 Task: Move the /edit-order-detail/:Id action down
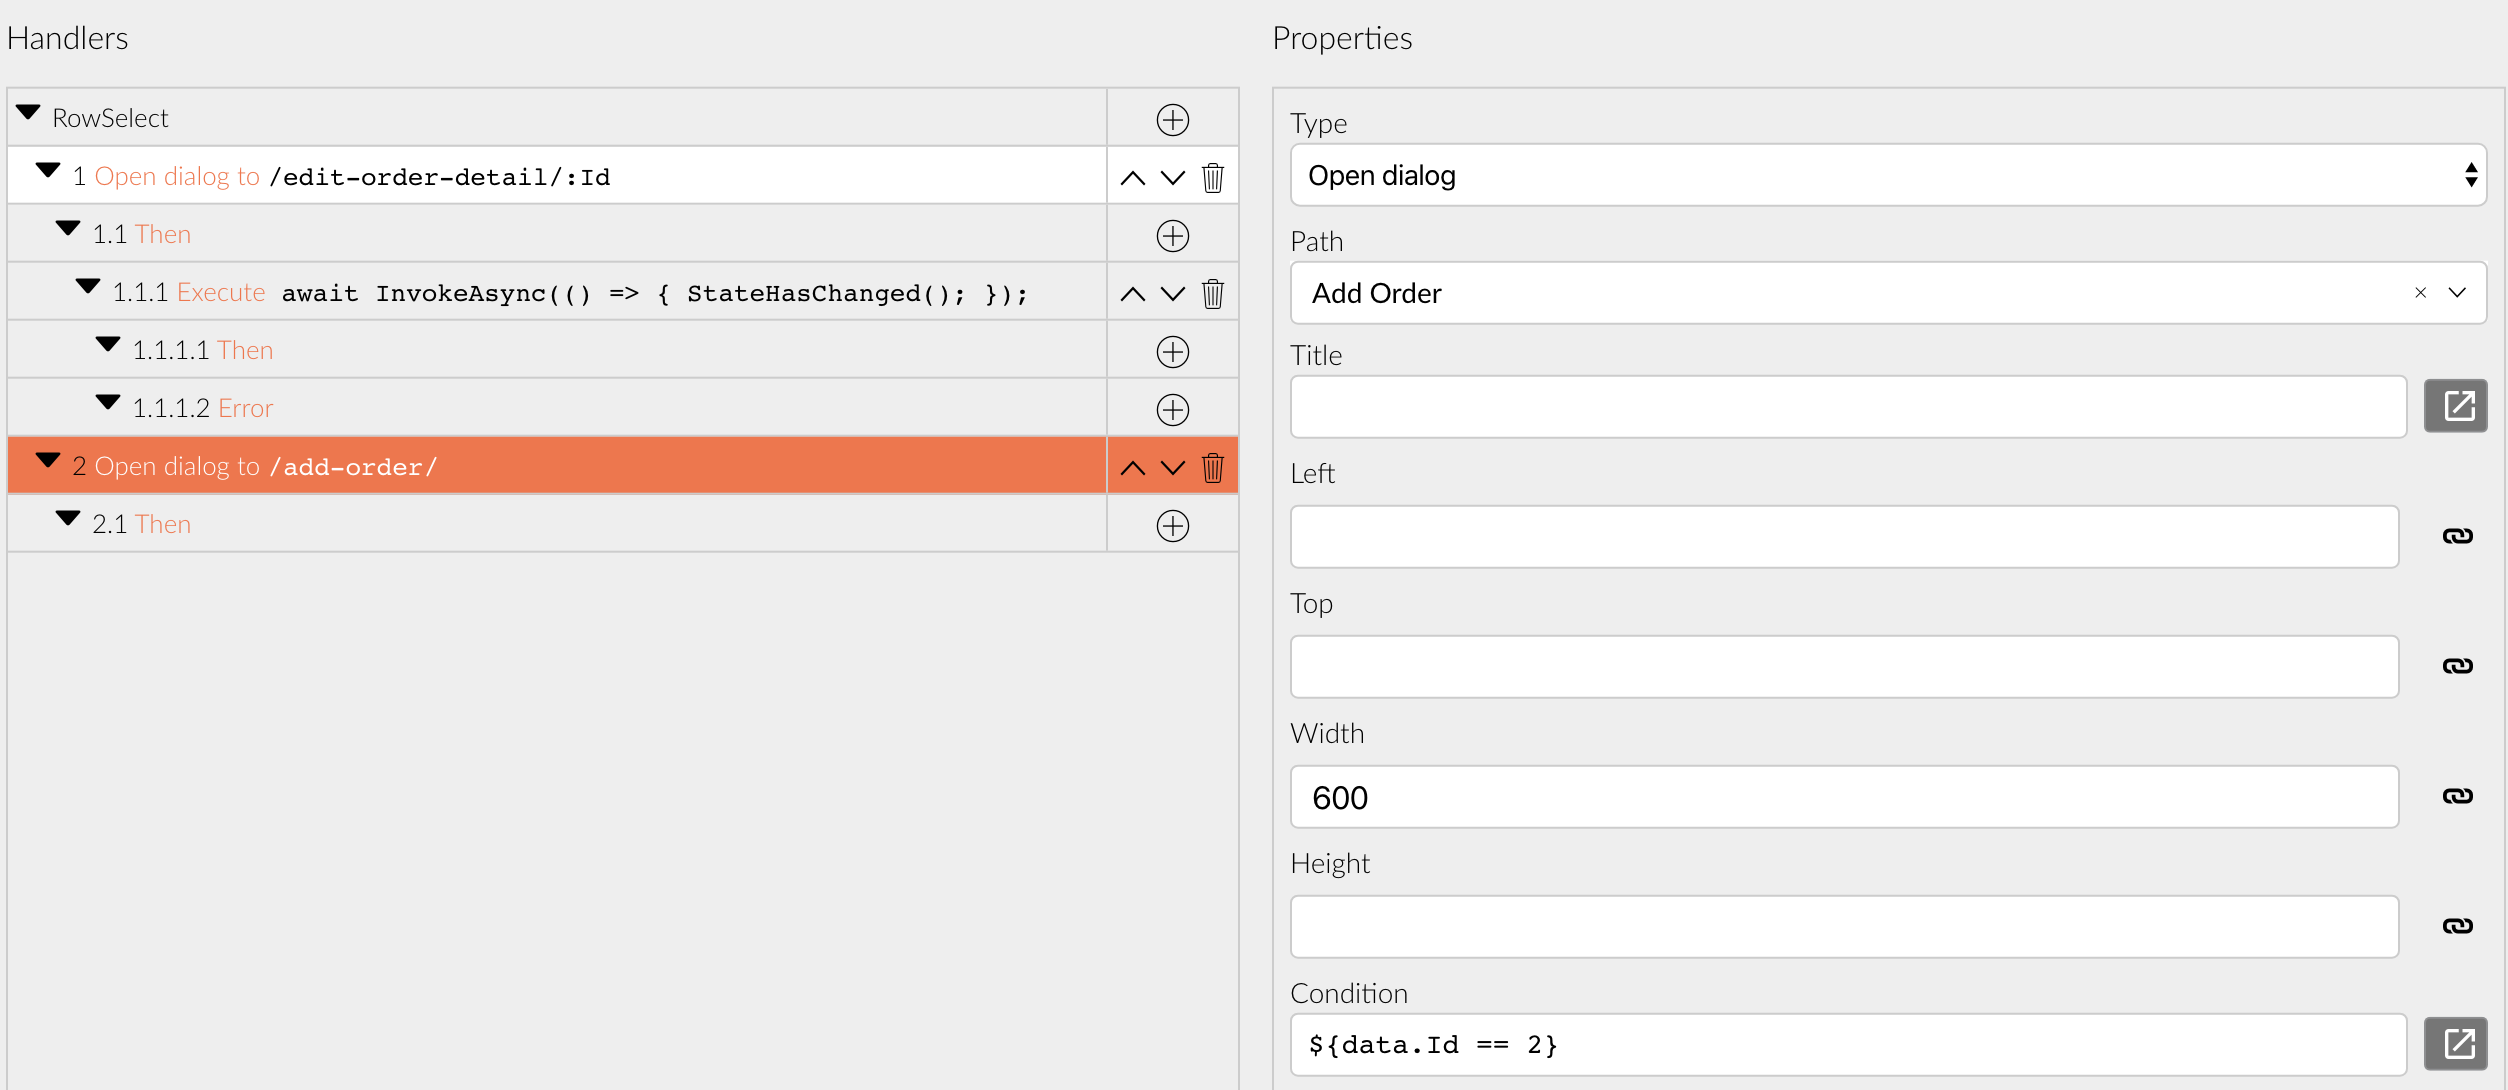click(x=1172, y=179)
